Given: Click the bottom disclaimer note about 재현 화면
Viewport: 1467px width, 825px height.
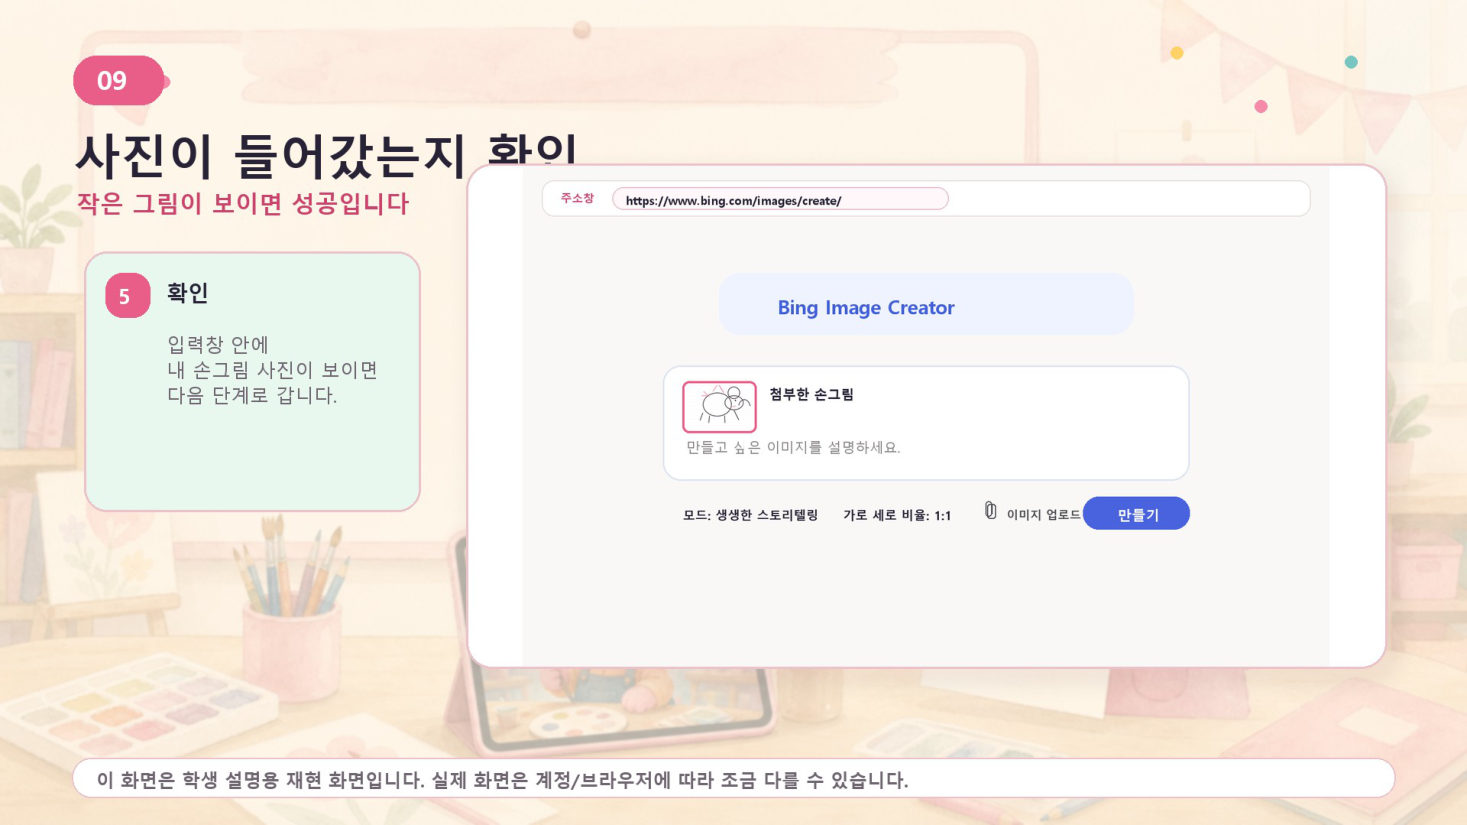Looking at the screenshot, I should [733, 779].
